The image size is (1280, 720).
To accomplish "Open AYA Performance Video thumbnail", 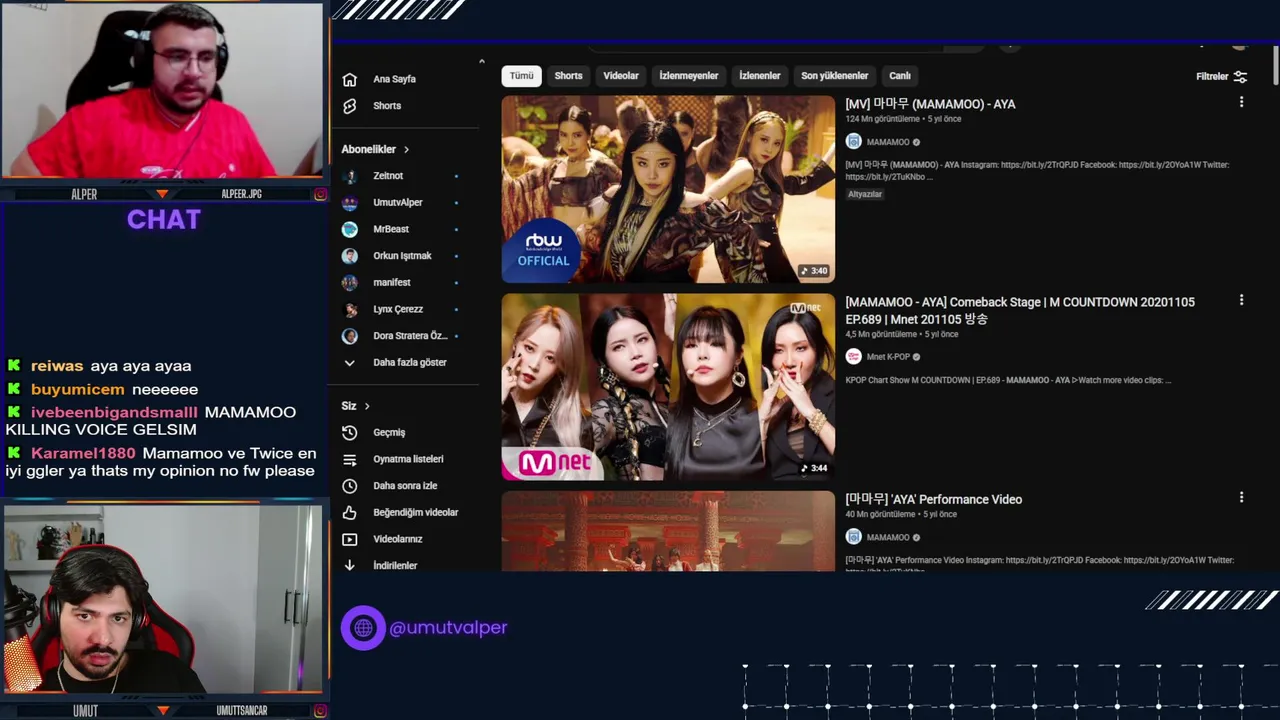I will (x=668, y=531).
